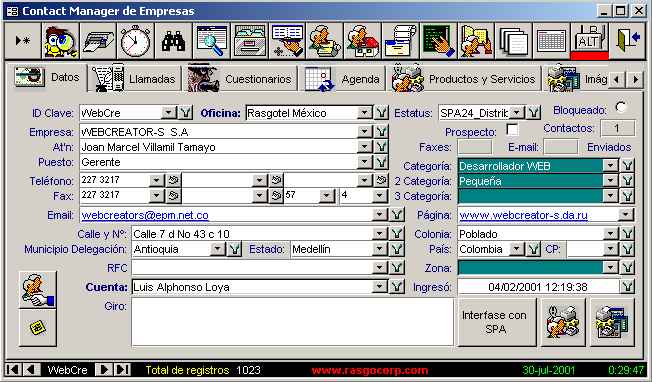Click the binoculars search toolbar icon
Screen dimensions: 652x382
[x=173, y=41]
